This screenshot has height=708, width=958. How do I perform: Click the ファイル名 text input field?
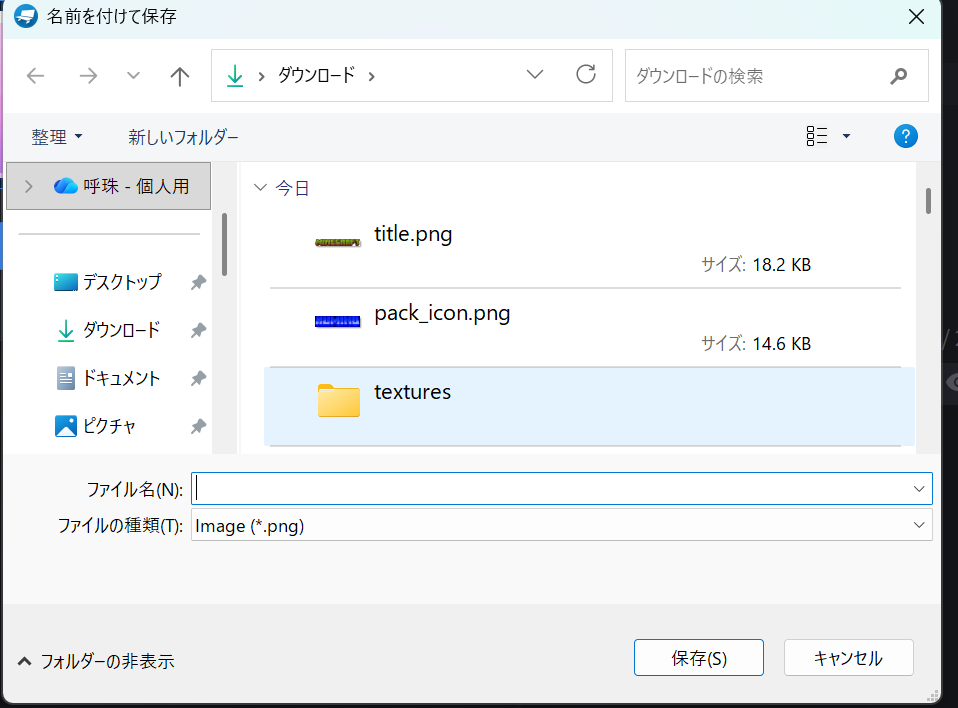coord(550,488)
